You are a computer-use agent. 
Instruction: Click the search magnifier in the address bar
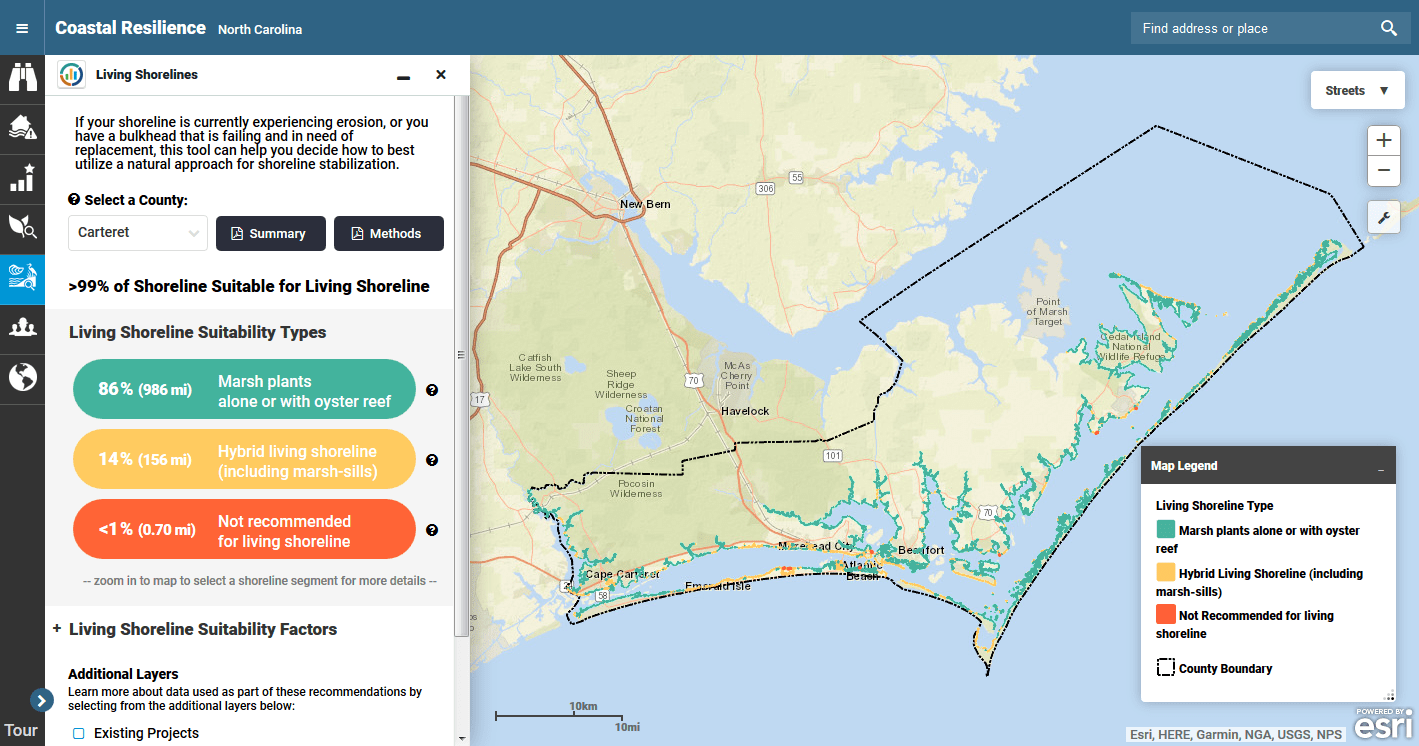(1389, 28)
